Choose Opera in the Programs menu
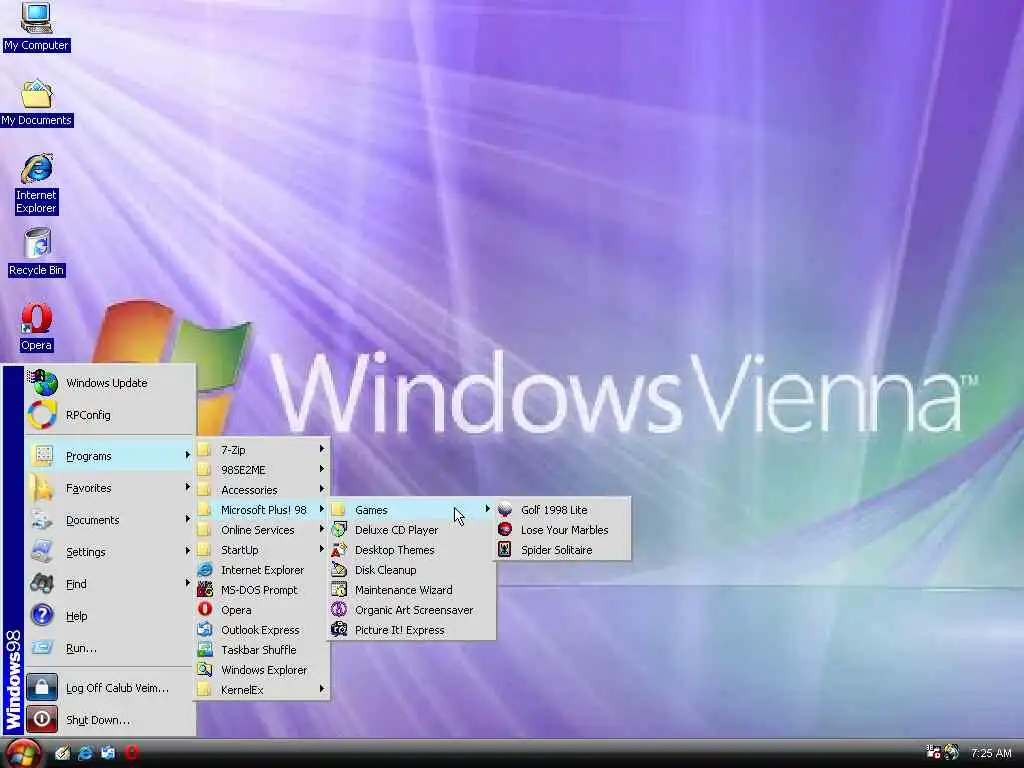This screenshot has width=1024, height=768. [x=261, y=610]
